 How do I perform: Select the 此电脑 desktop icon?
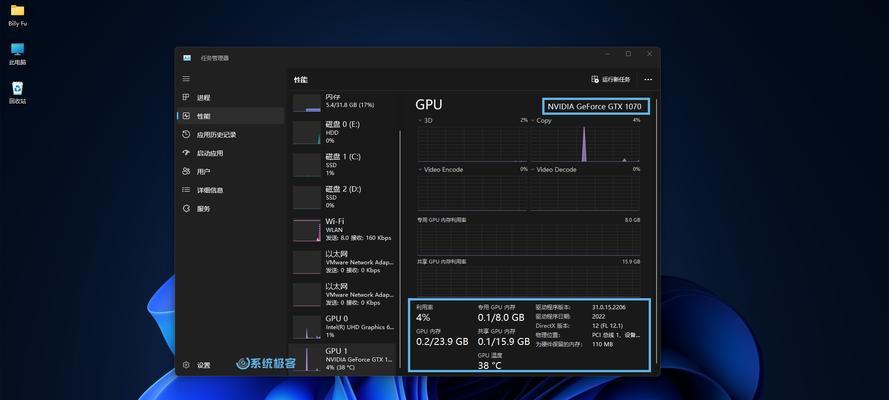pyautogui.click(x=18, y=54)
